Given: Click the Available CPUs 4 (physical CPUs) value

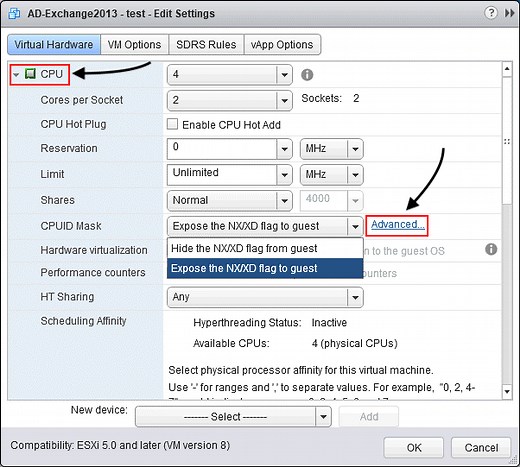Looking at the screenshot, I should click(x=355, y=343).
